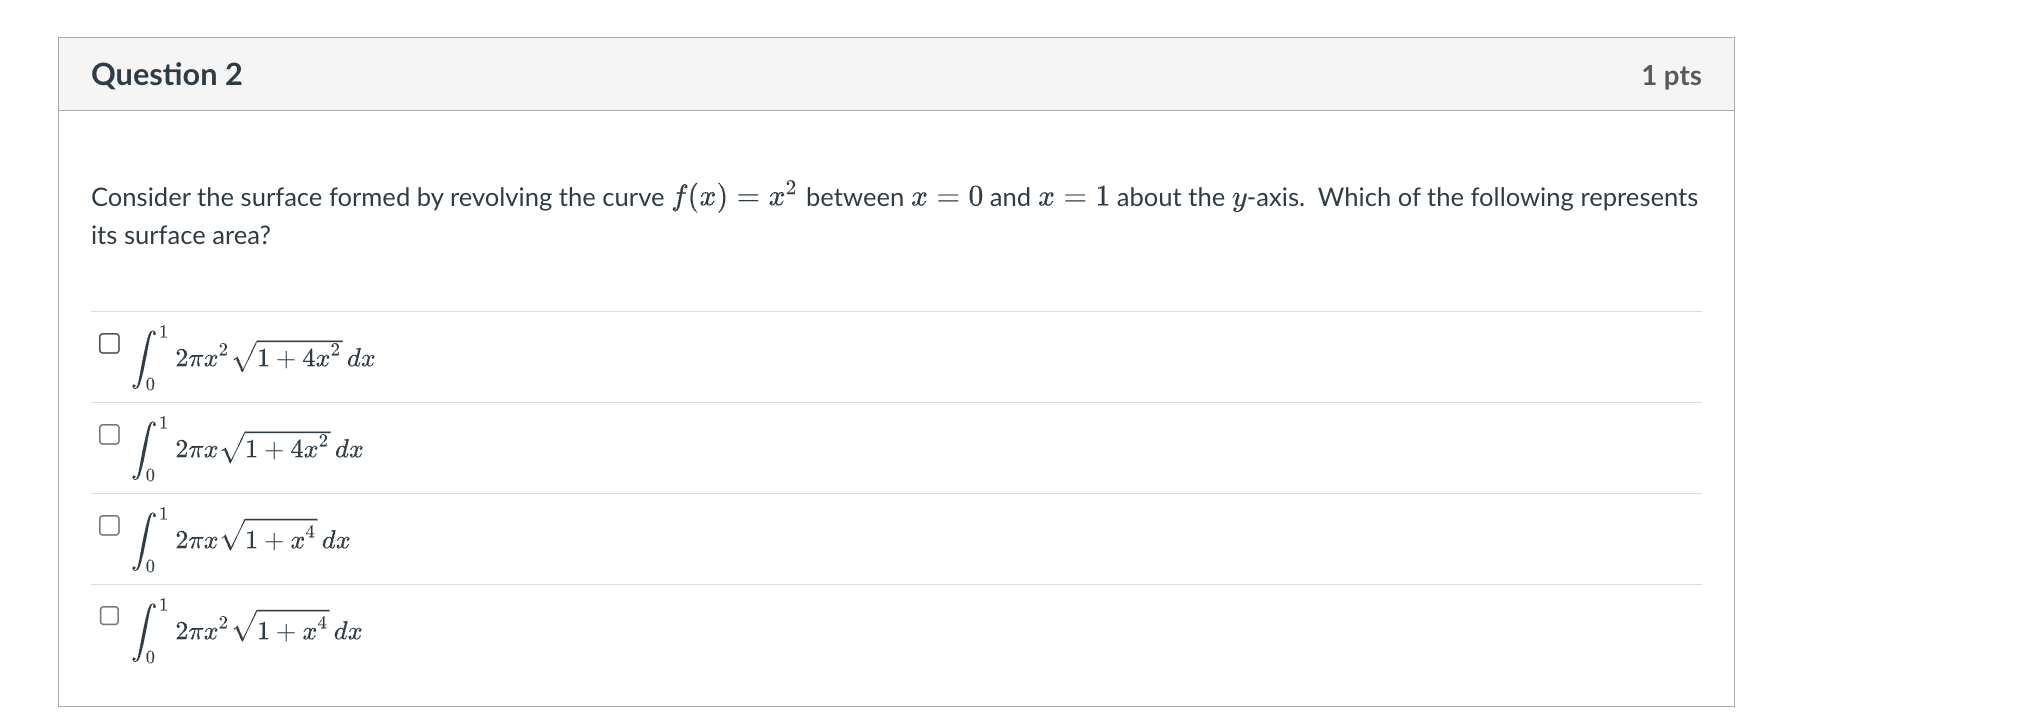Click the first answer integral expression

click(x=255, y=356)
